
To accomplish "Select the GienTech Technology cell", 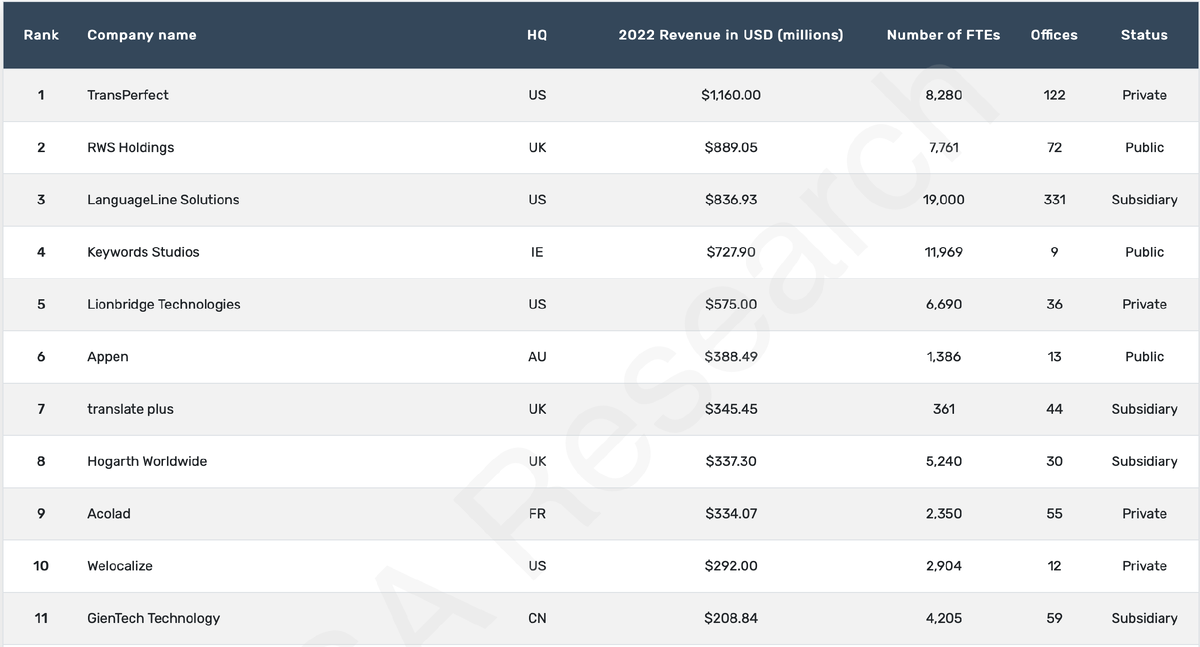I will coord(154,618).
